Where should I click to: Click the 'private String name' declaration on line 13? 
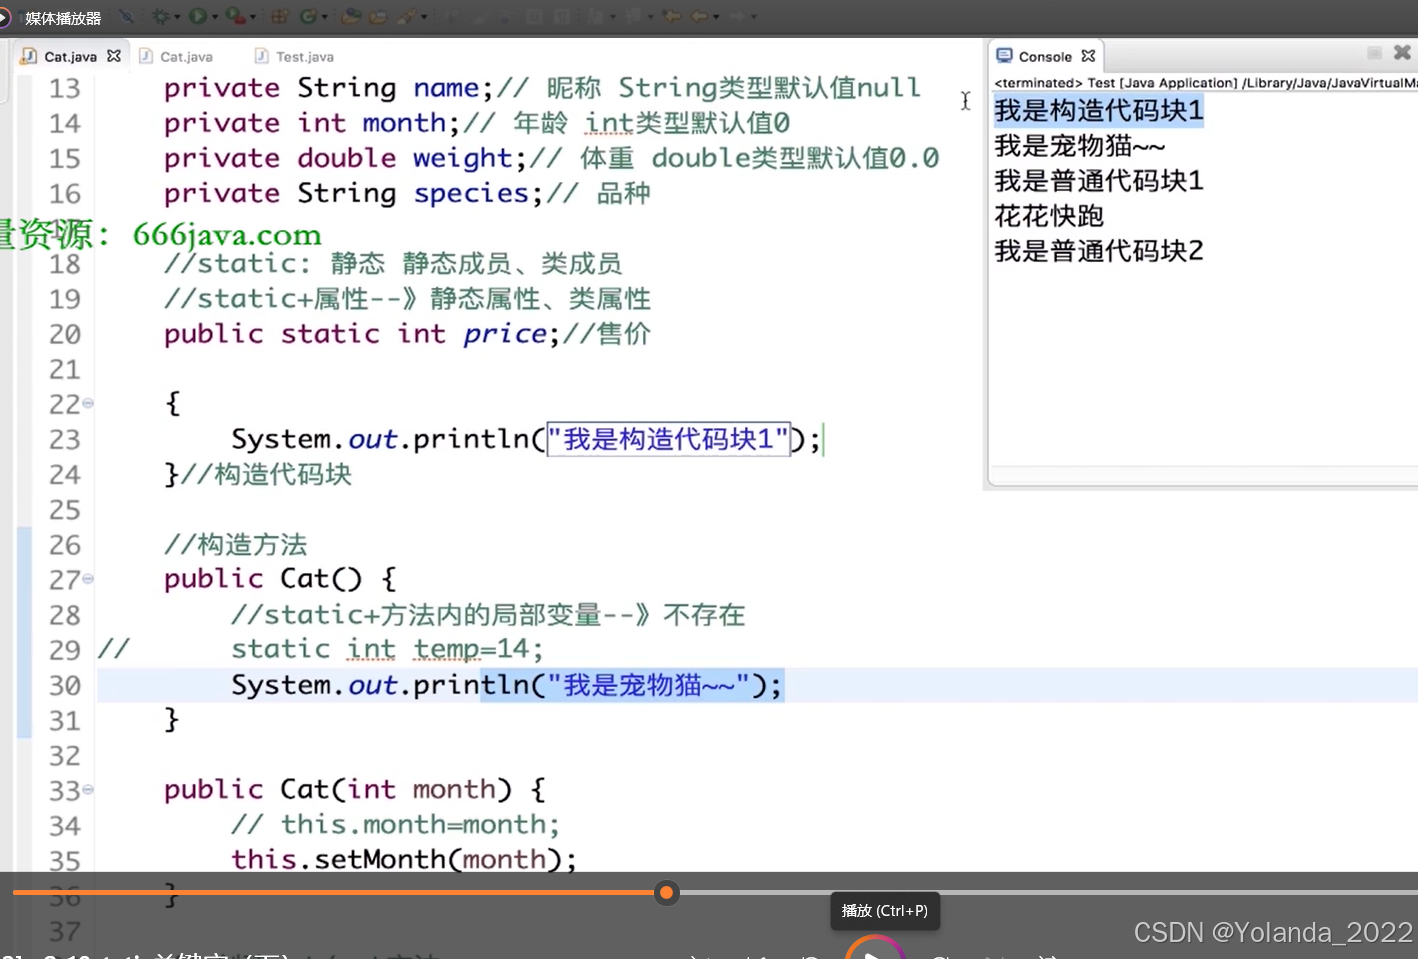[328, 88]
